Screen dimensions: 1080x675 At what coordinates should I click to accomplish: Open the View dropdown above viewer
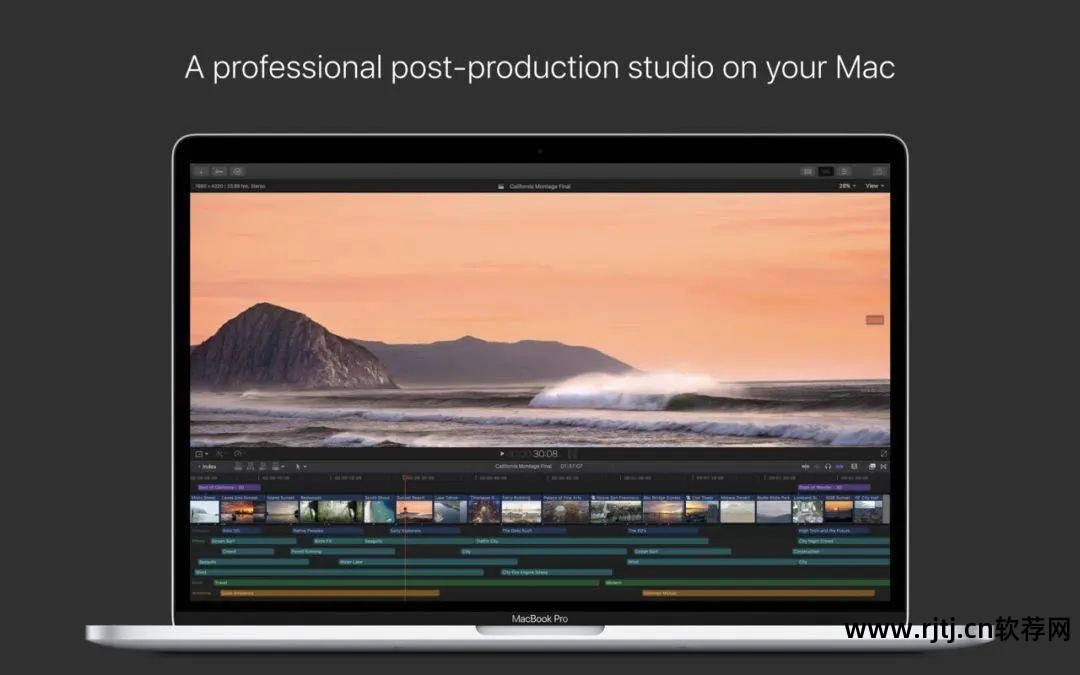point(874,186)
